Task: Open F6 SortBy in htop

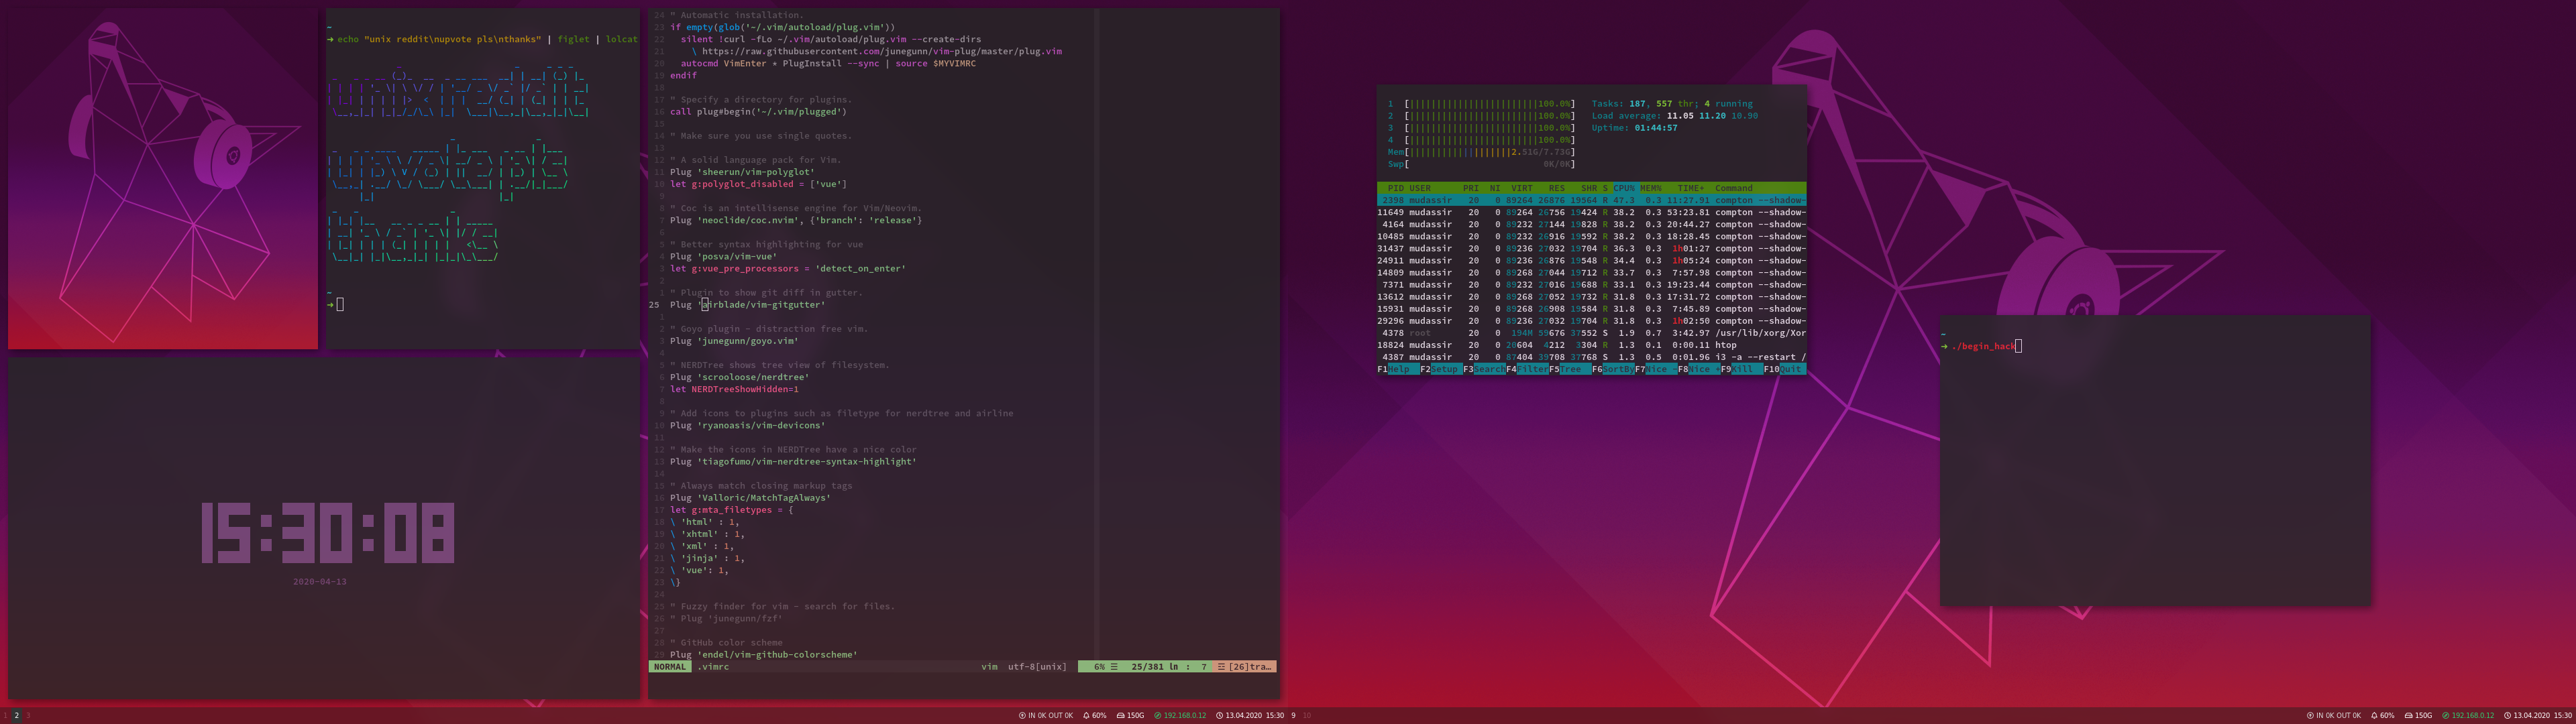Action: coord(1613,369)
